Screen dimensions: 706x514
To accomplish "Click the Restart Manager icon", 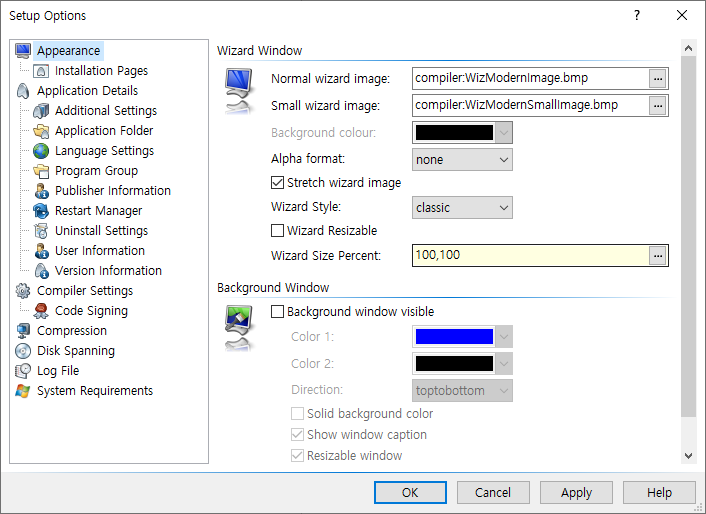I will [41, 211].
